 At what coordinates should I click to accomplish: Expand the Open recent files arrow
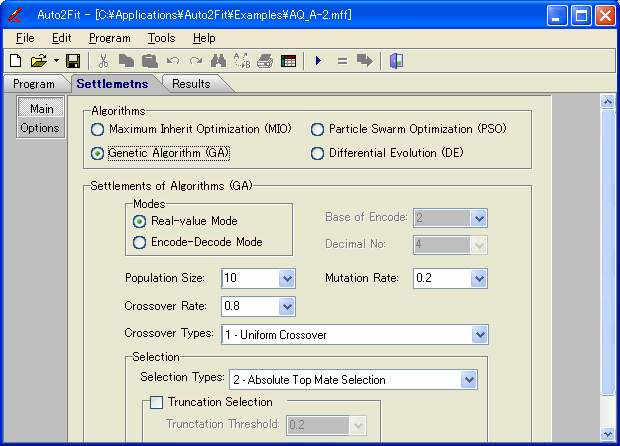coord(57,61)
